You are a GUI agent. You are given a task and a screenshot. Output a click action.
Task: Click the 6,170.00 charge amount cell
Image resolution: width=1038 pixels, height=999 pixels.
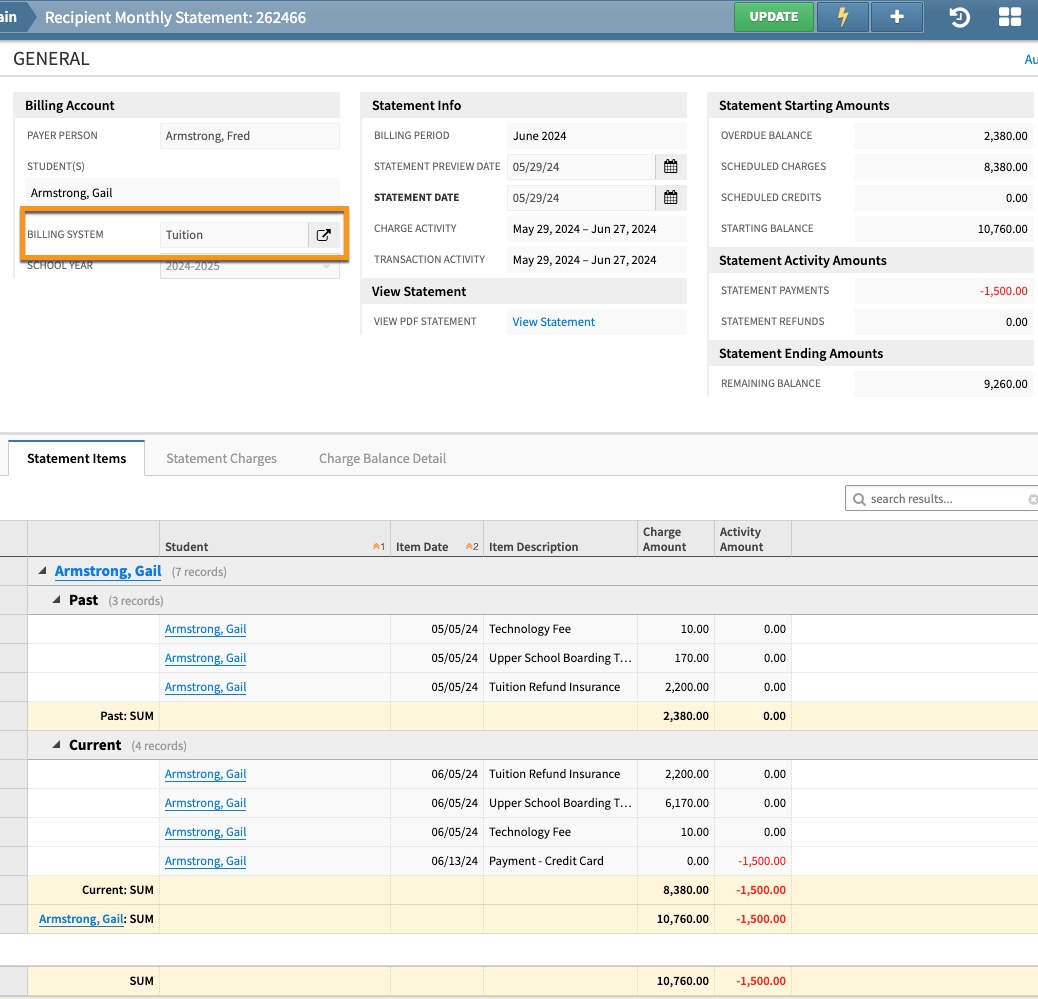pyautogui.click(x=676, y=803)
